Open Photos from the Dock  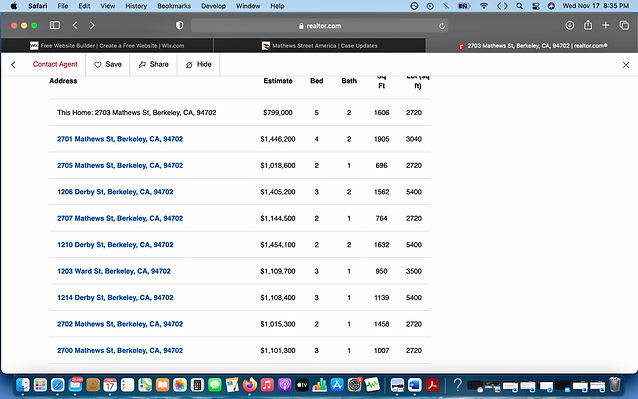click(x=179, y=385)
